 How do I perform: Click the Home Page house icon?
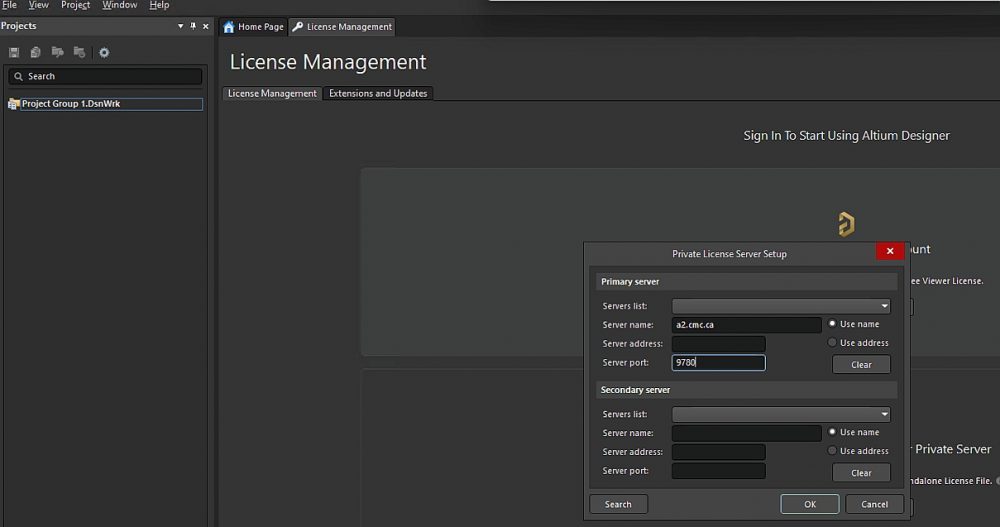229,27
